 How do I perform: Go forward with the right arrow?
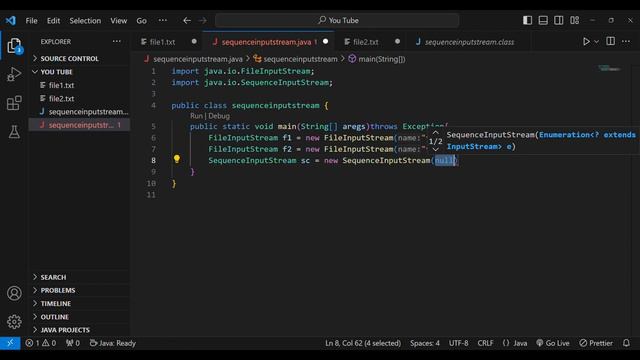click(202, 20)
